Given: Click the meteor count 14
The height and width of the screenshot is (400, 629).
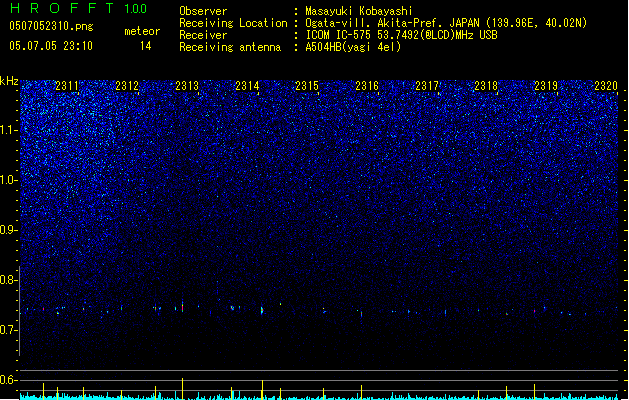Looking at the screenshot, I should coord(146,46).
